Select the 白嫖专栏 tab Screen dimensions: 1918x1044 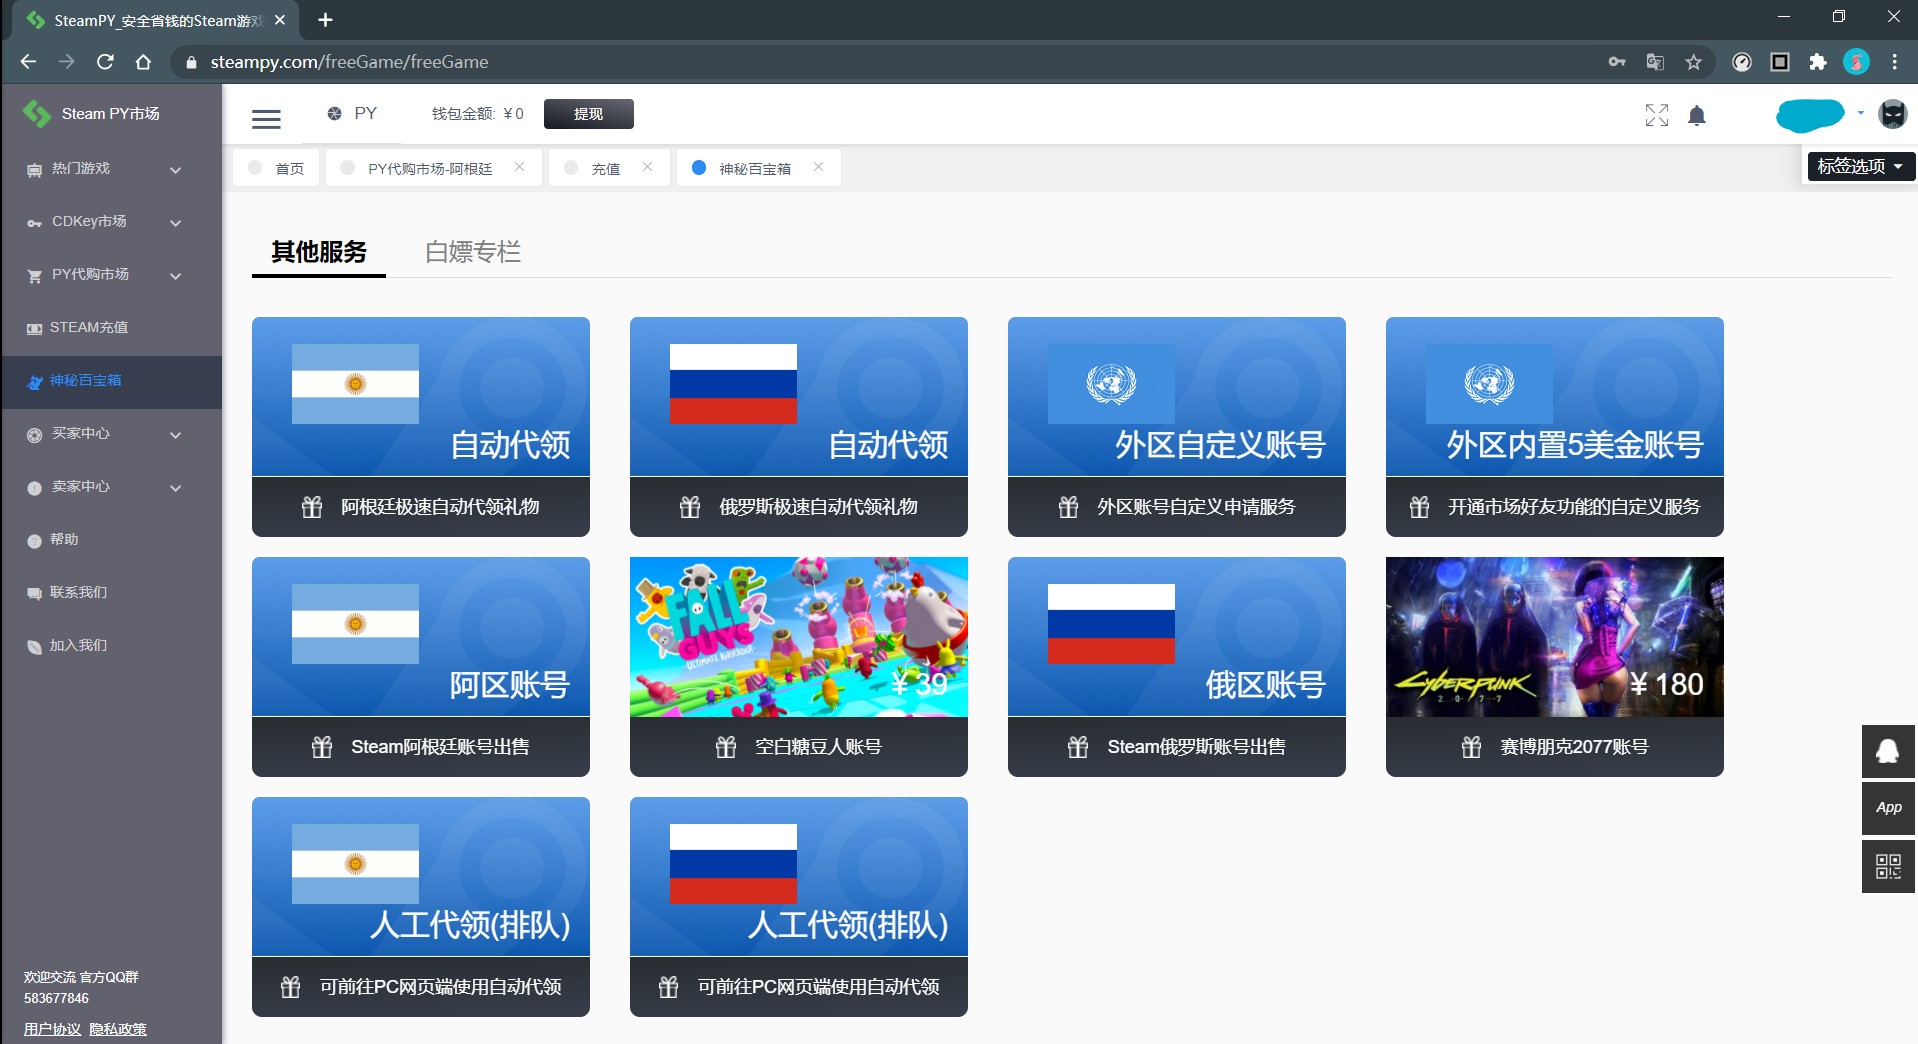pyautogui.click(x=473, y=252)
